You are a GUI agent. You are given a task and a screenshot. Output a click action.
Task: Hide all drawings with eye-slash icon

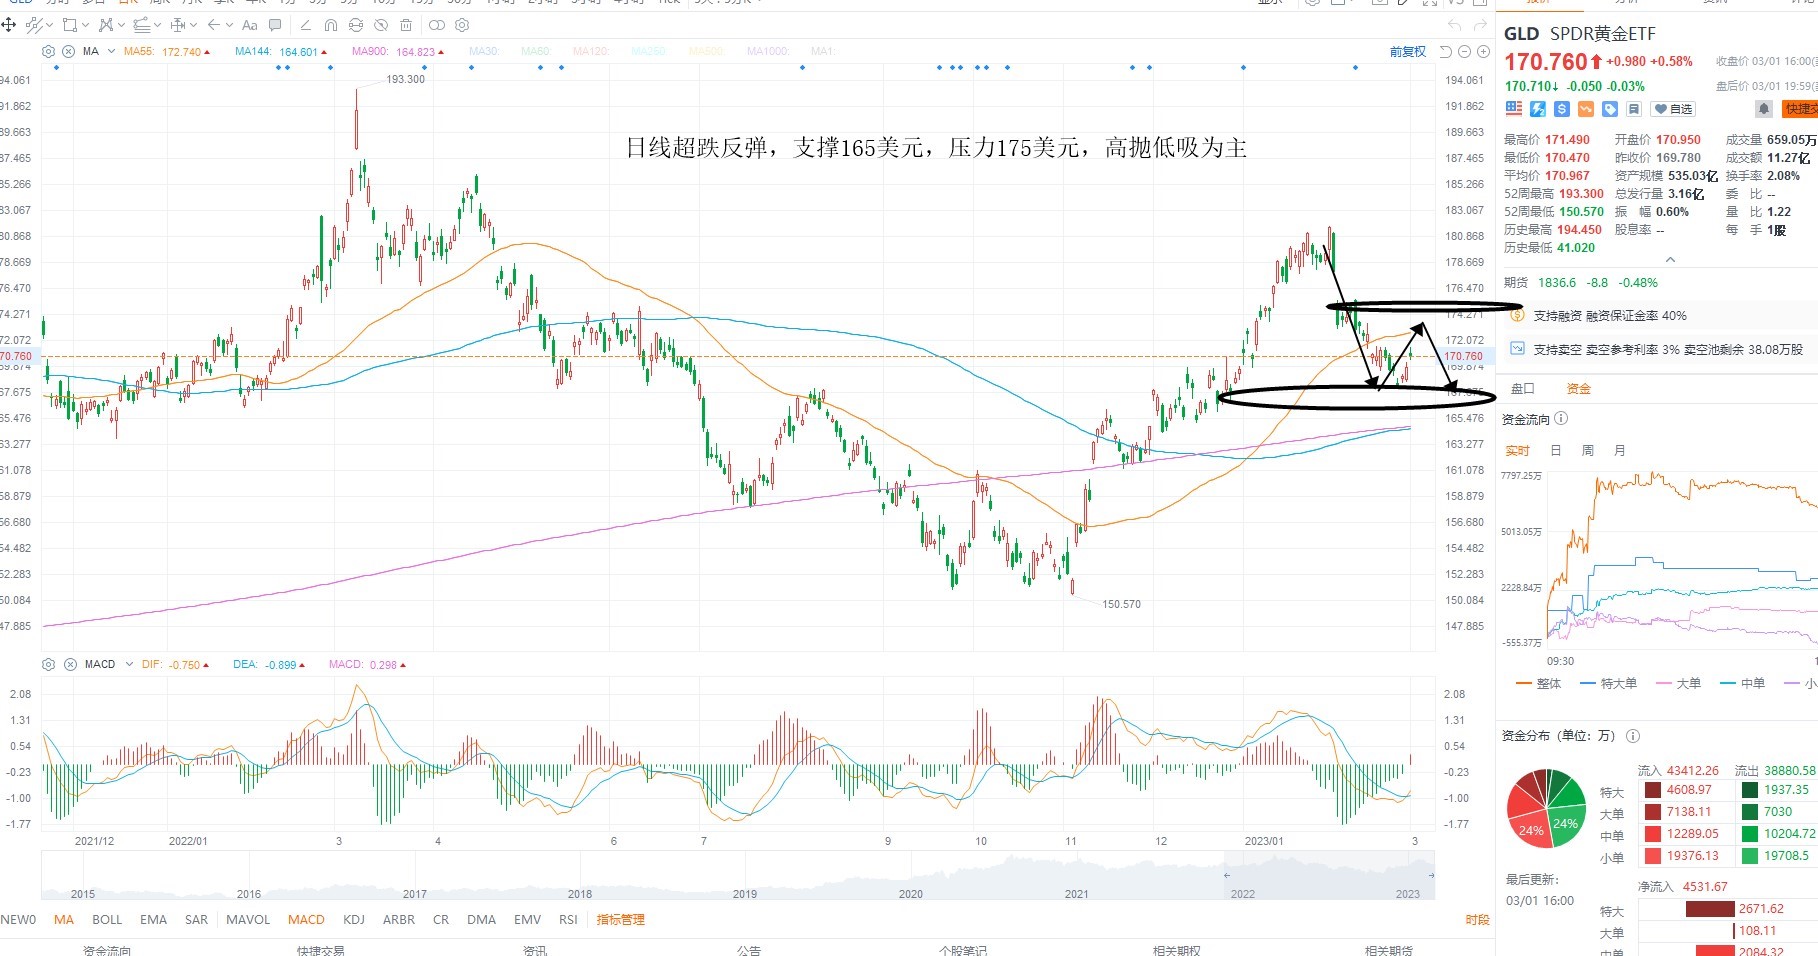(x=381, y=25)
